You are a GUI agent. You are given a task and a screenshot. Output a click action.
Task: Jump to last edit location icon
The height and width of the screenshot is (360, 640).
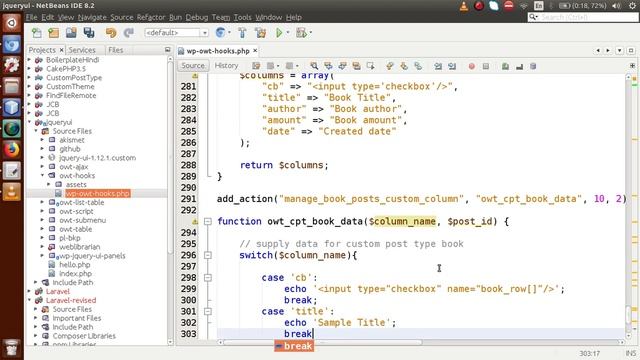[x=256, y=66]
